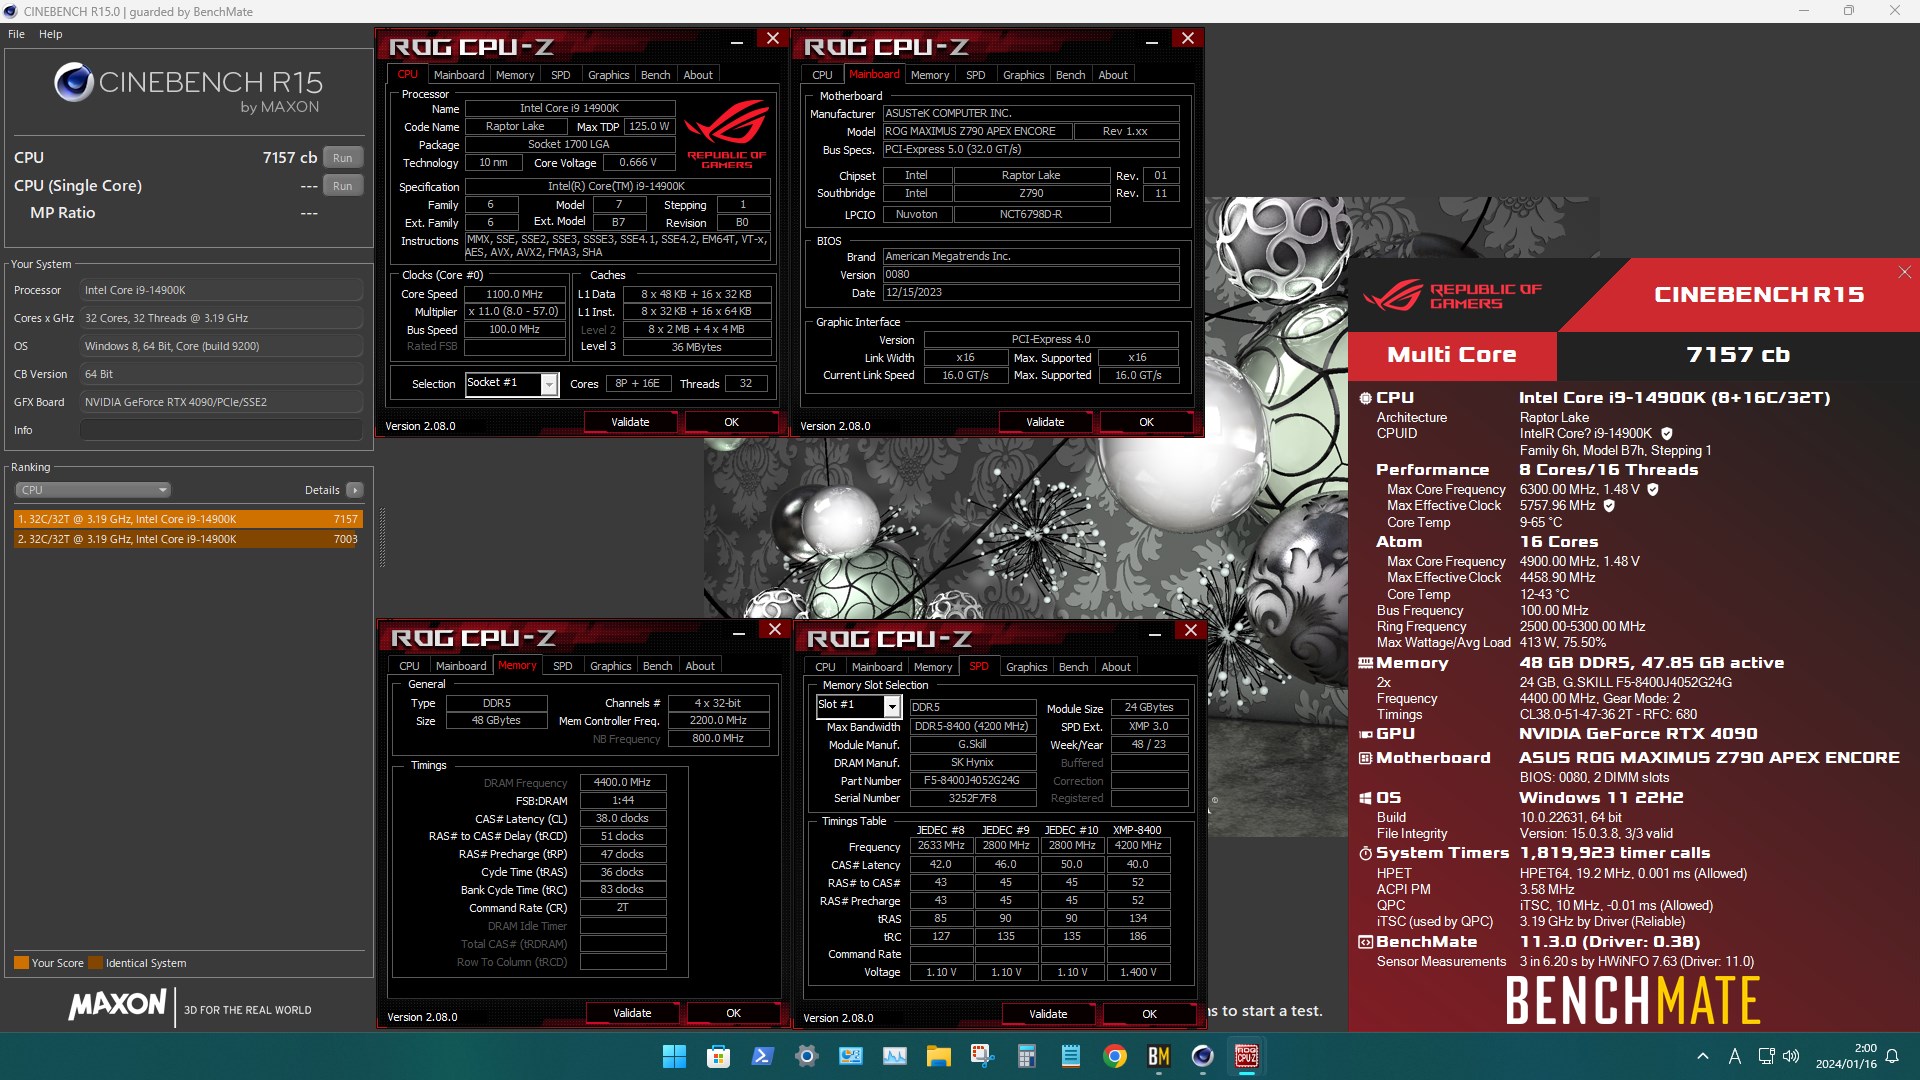The height and width of the screenshot is (1080, 1920).
Task: Click the DRAM Frequency '4400.0 MHz' value
Action: coord(622,783)
